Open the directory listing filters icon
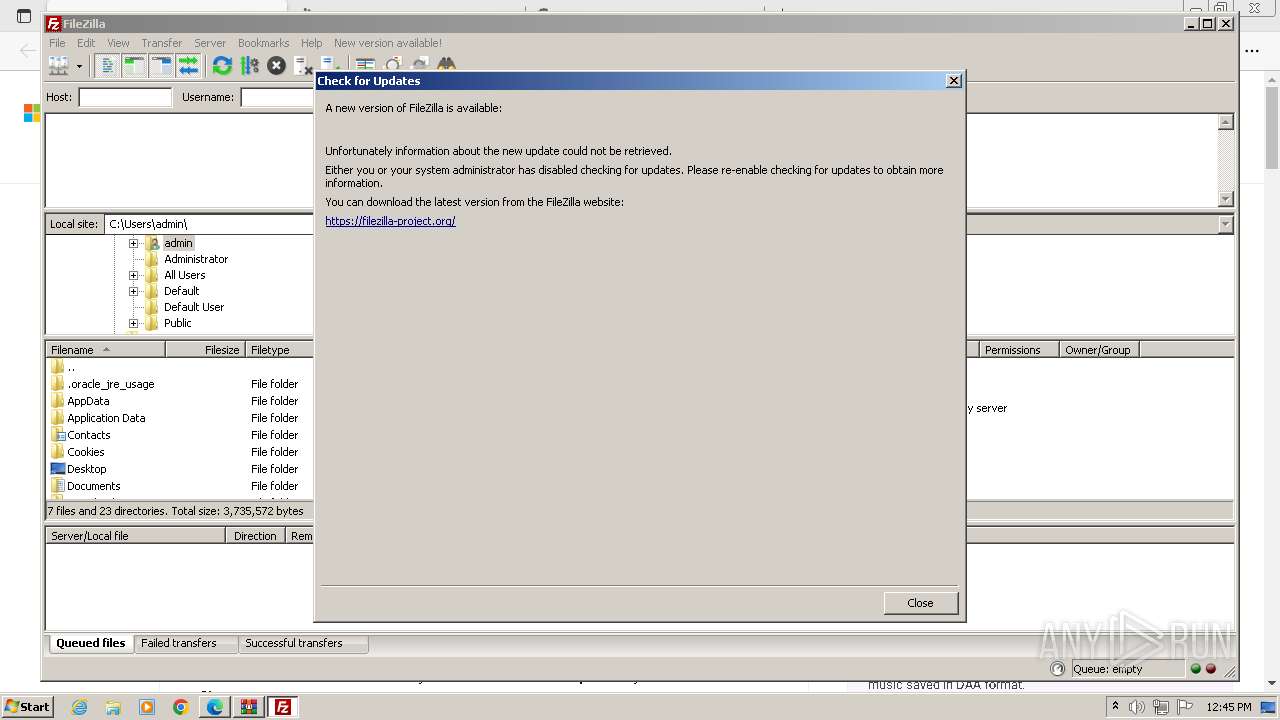This screenshot has height=720, width=1280. tap(365, 65)
